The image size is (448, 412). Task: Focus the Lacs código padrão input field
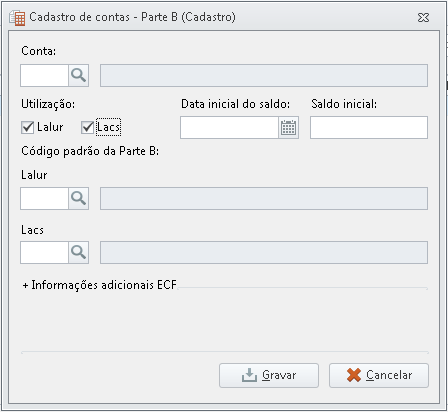[44, 252]
